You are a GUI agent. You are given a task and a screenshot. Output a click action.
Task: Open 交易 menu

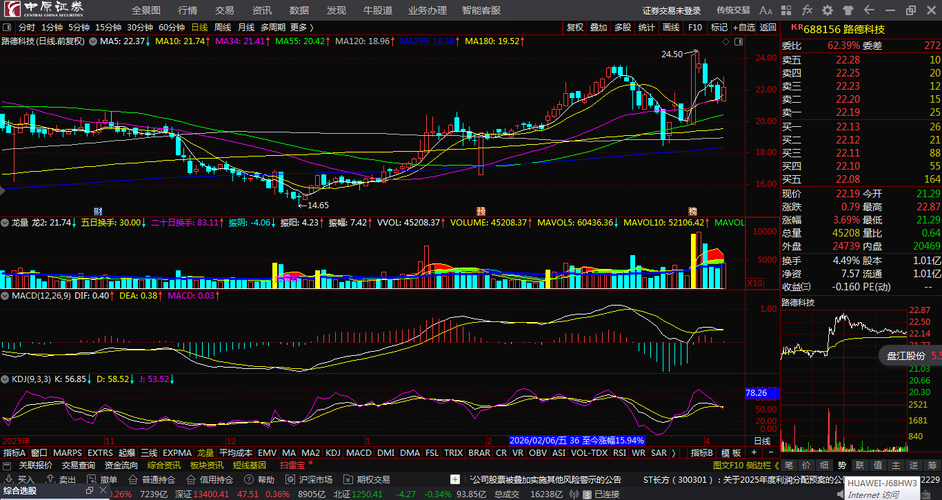pos(225,10)
